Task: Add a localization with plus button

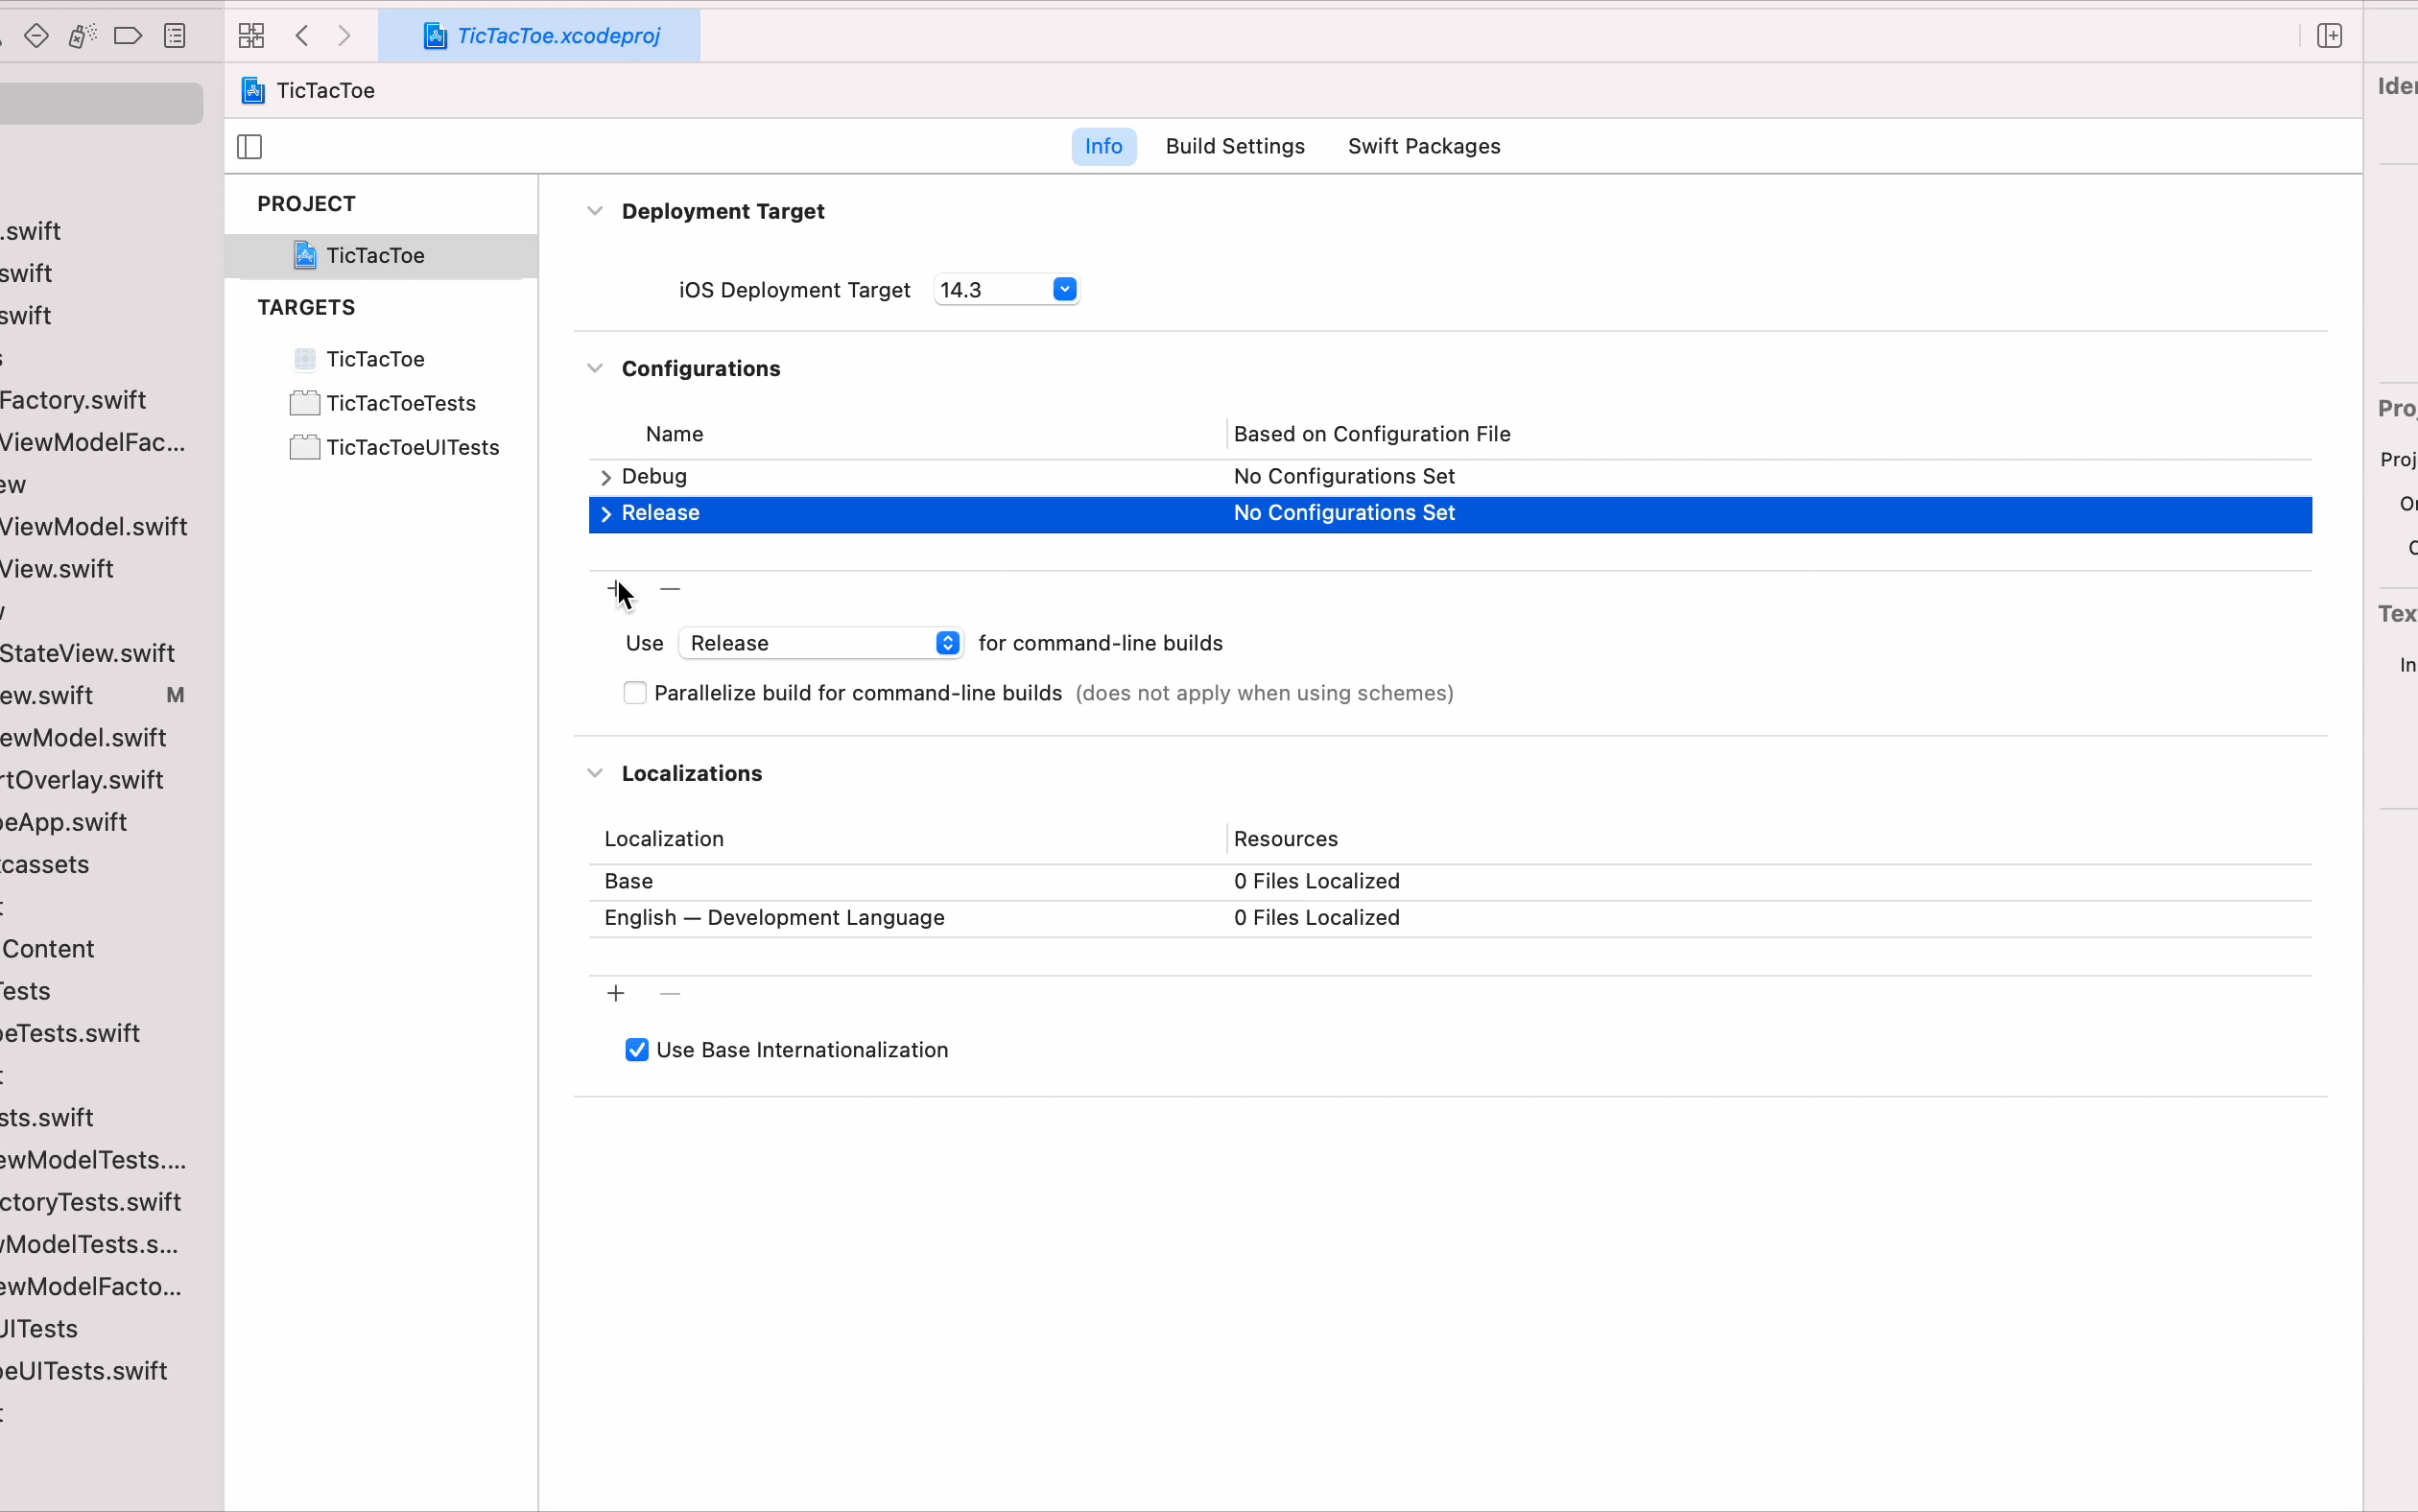Action: click(616, 993)
